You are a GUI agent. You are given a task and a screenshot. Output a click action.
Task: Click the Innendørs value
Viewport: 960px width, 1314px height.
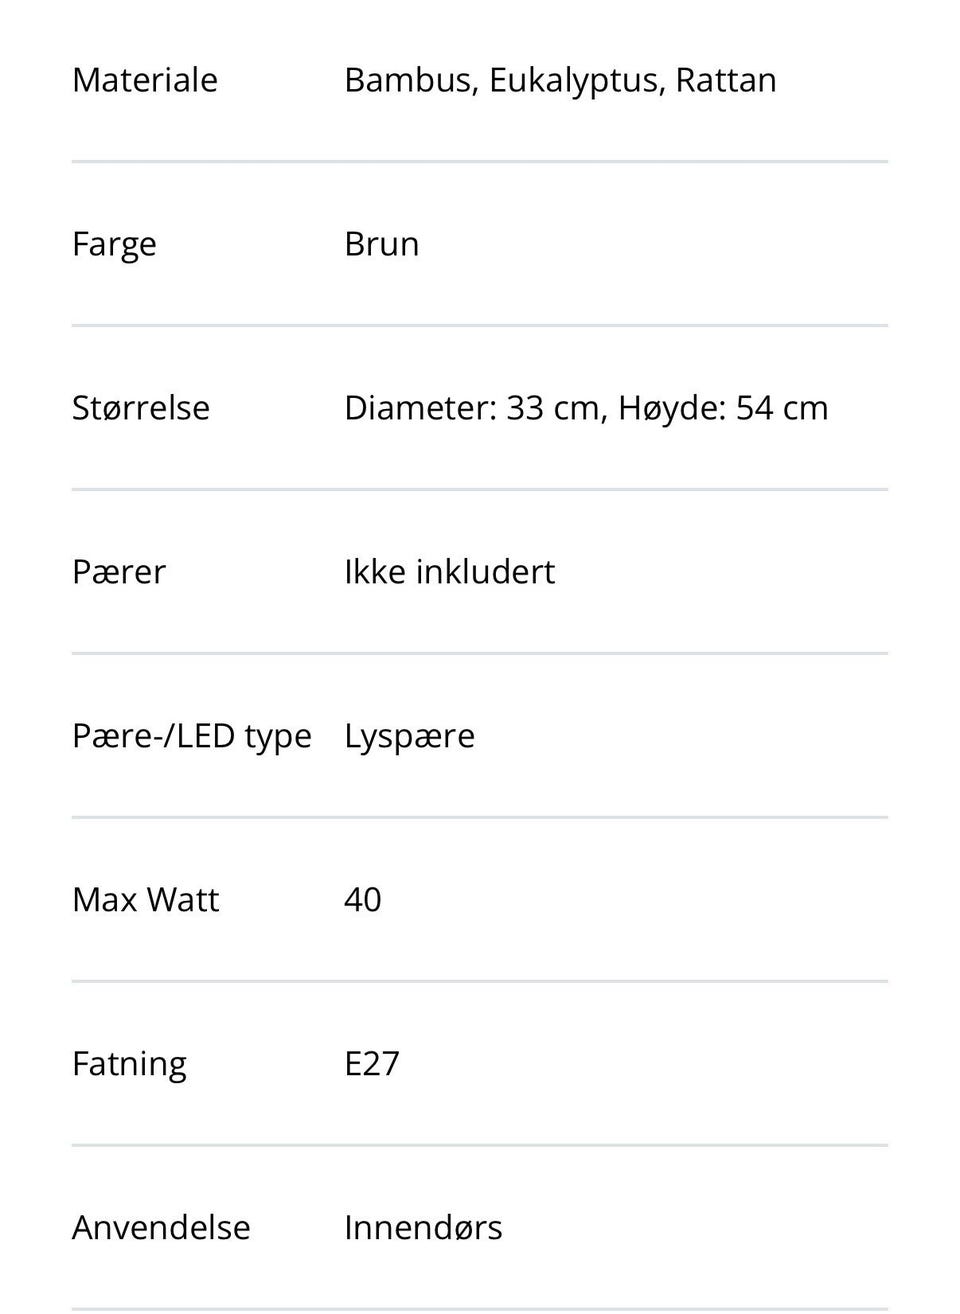423,1228
